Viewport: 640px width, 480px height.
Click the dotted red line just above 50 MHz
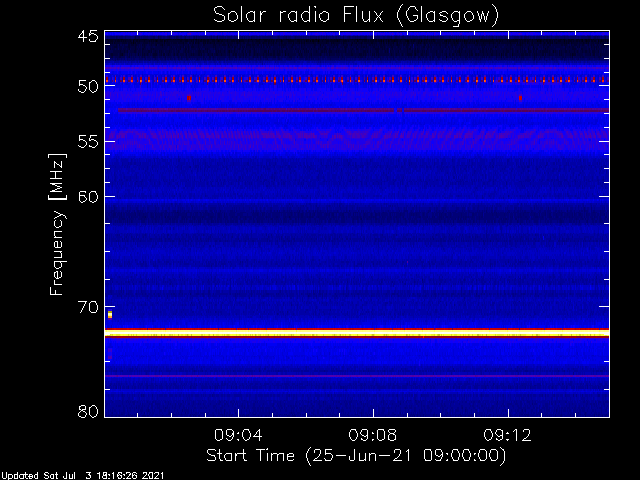tap(356, 80)
